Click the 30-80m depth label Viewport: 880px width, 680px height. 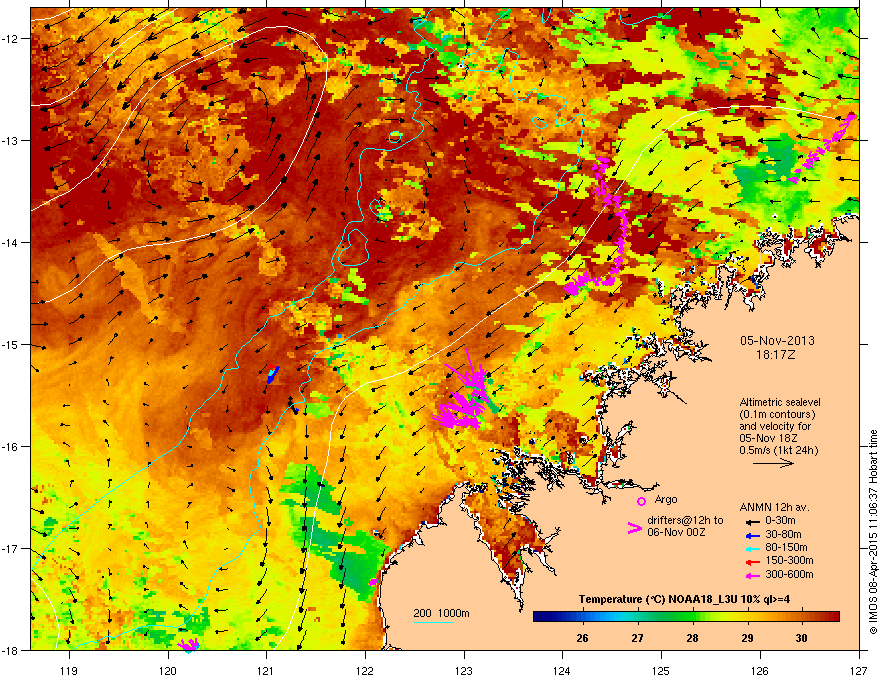[783, 534]
